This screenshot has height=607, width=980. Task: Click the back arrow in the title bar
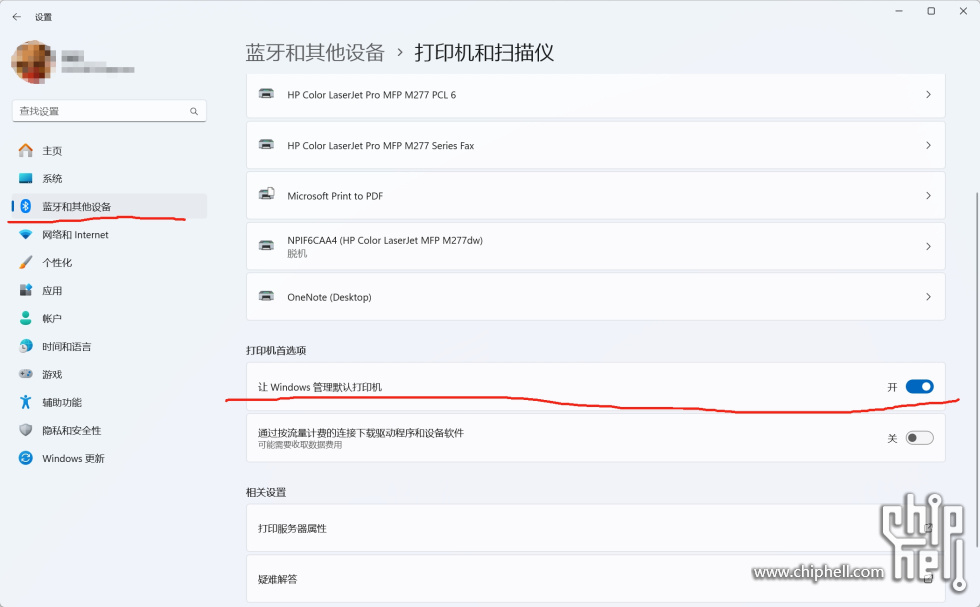[17, 17]
